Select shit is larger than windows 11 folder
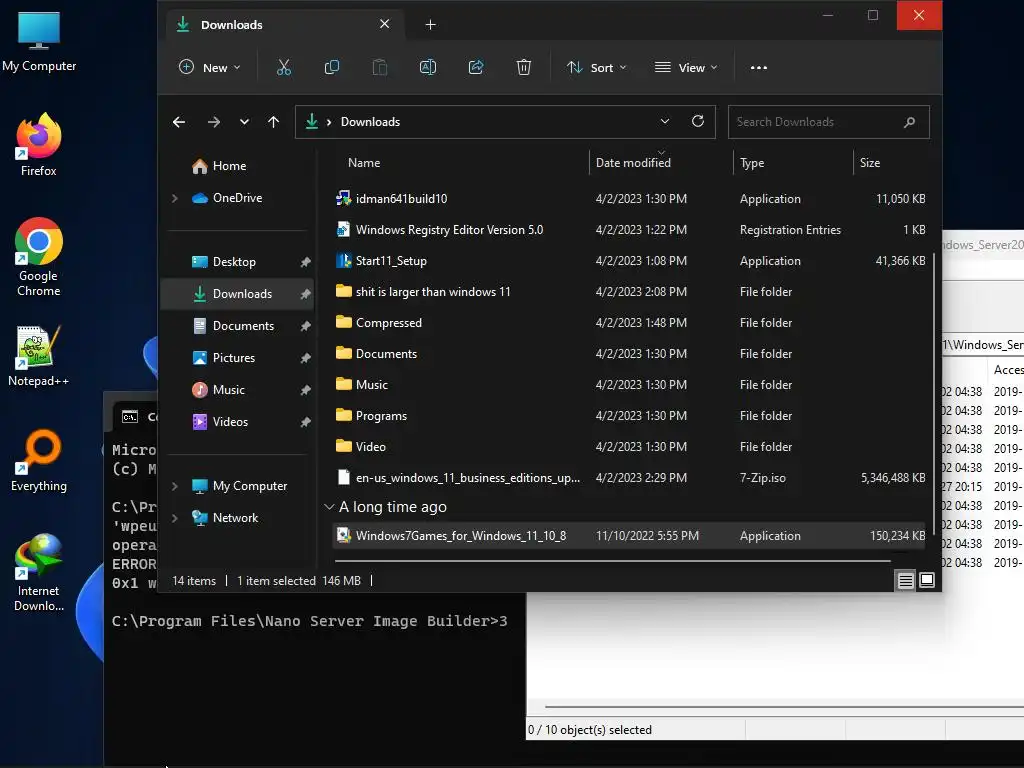Screen dimensions: 1024x768 click(630, 292)
